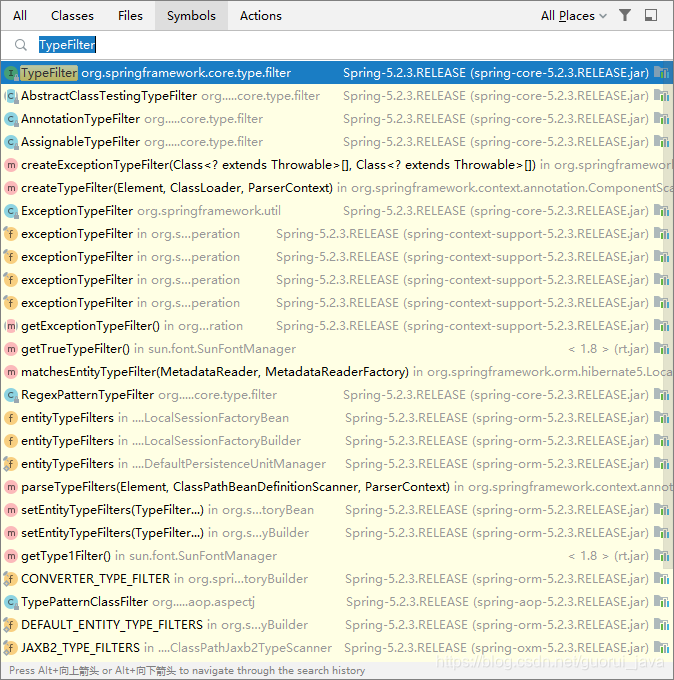674x680 pixels.
Task: Open the All Places scope dropdown
Action: [573, 16]
